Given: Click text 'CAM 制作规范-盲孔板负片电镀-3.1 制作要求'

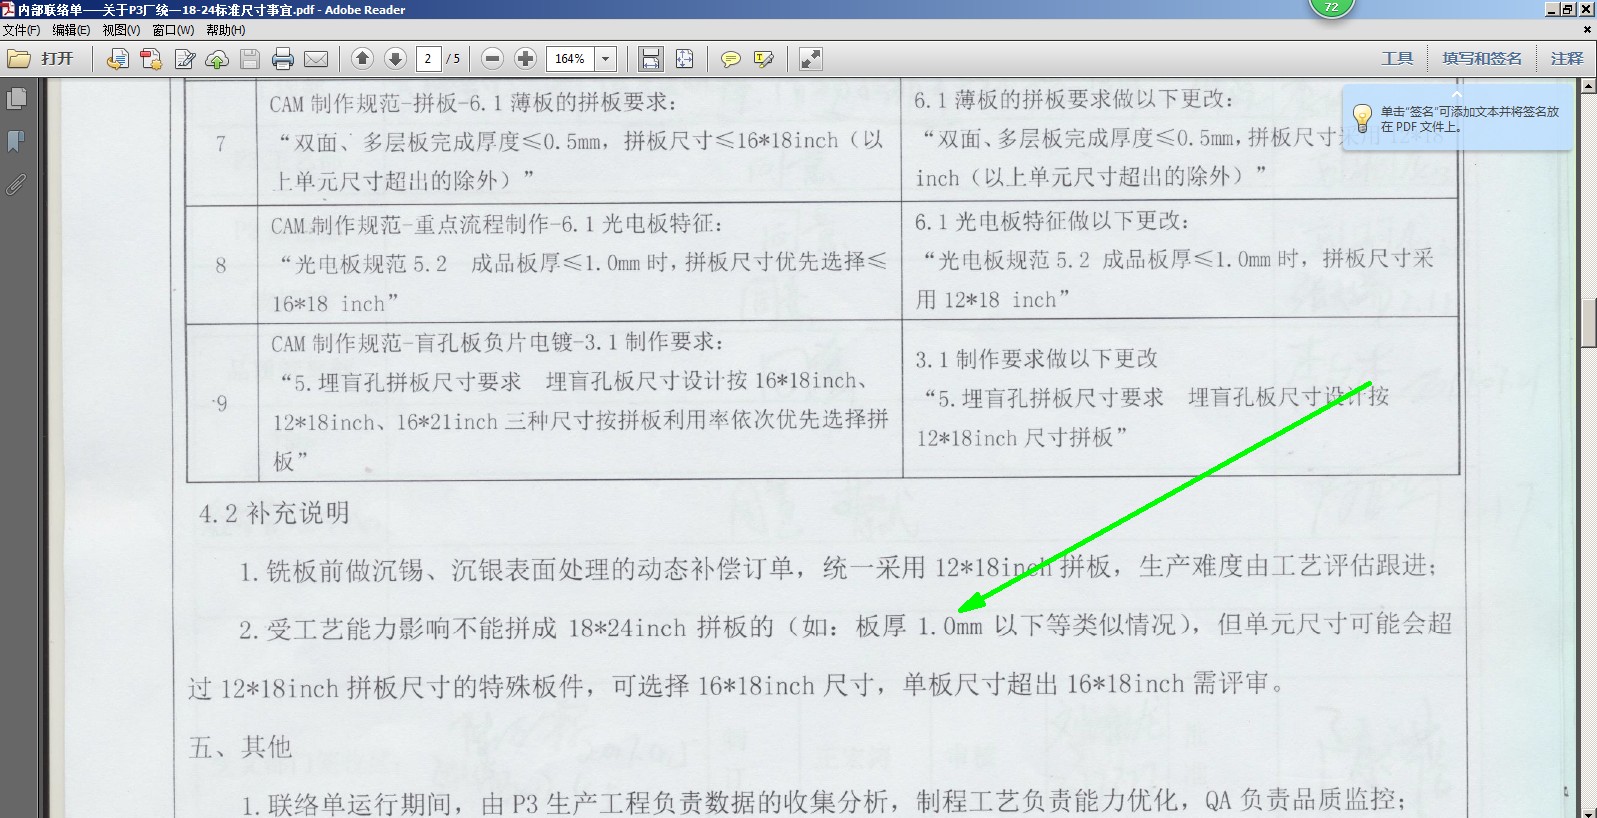Looking at the screenshot, I should 497,343.
